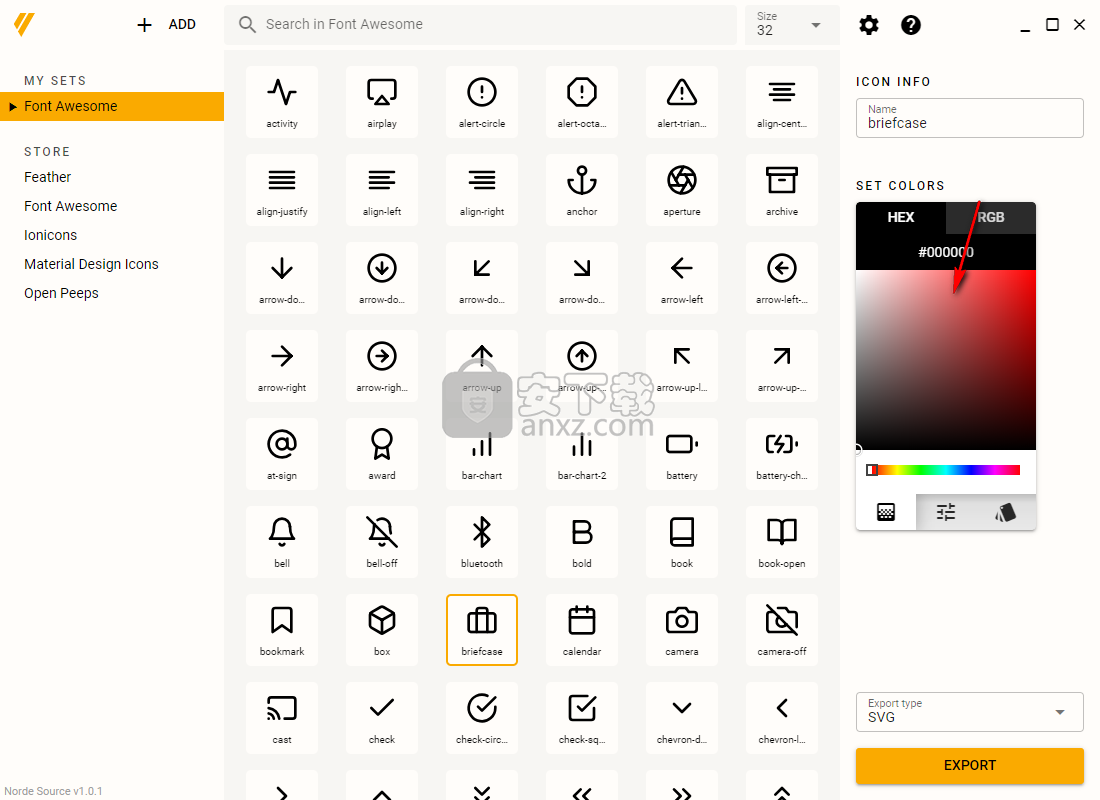Screen dimensions: 1100x800
Task: Select the check-square icon
Action: coord(582,717)
